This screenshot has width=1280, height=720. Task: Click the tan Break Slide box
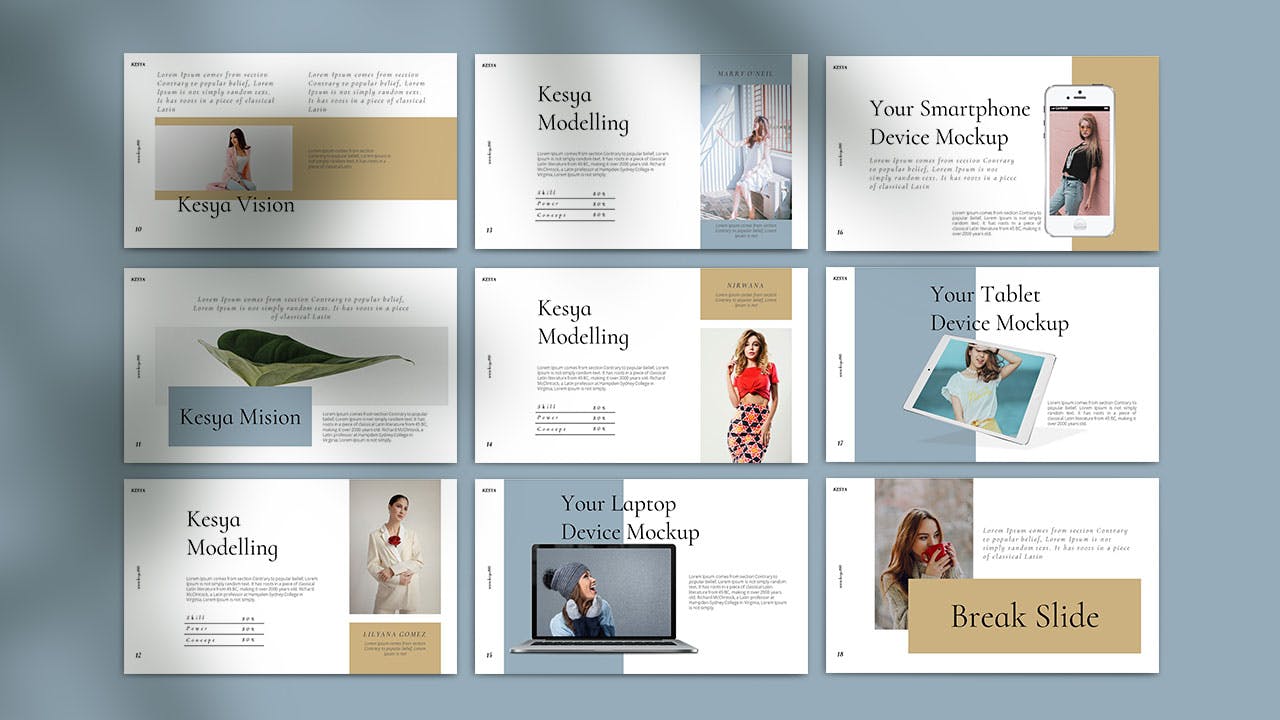[1024, 616]
